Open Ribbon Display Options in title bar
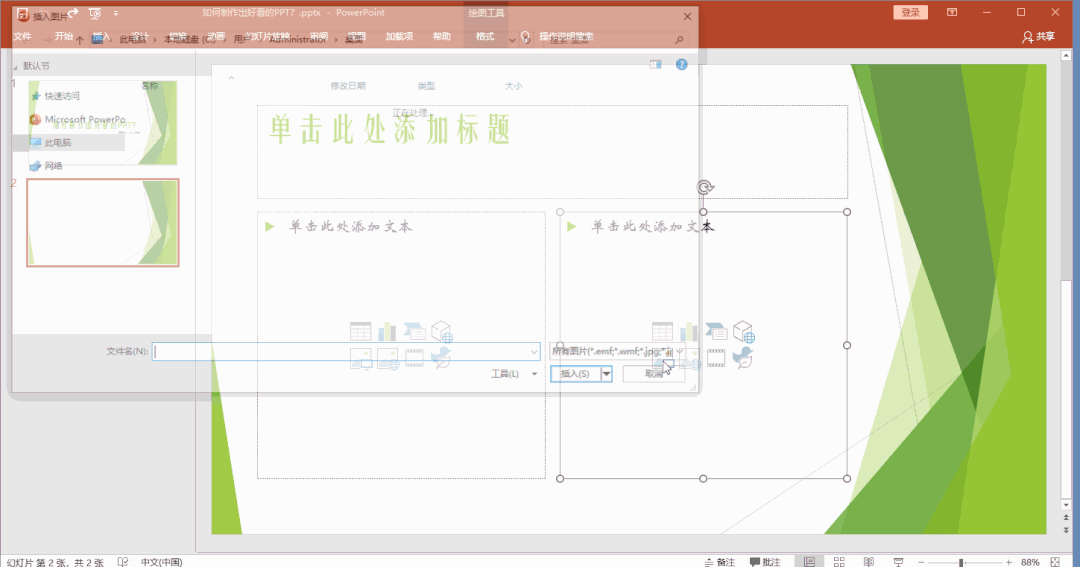 coord(952,12)
